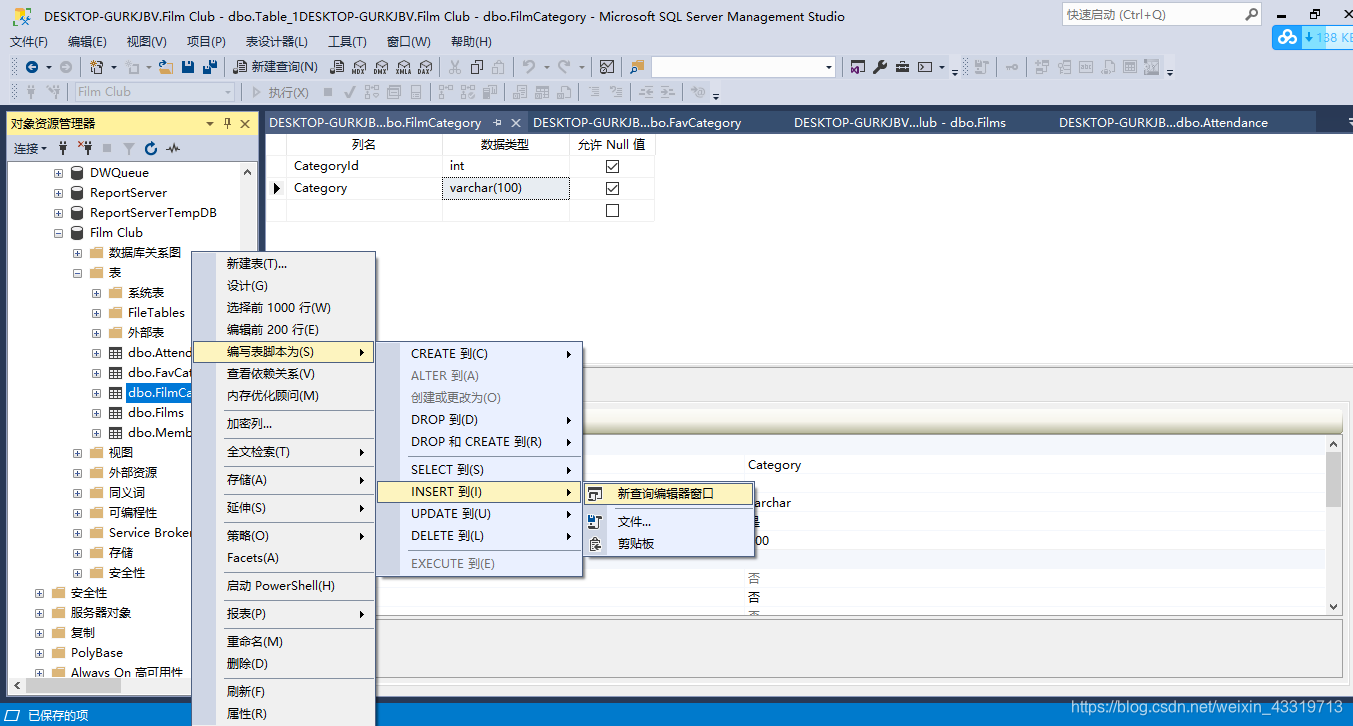Choose 新查询编辑器窗口 in submenu

[x=666, y=493]
